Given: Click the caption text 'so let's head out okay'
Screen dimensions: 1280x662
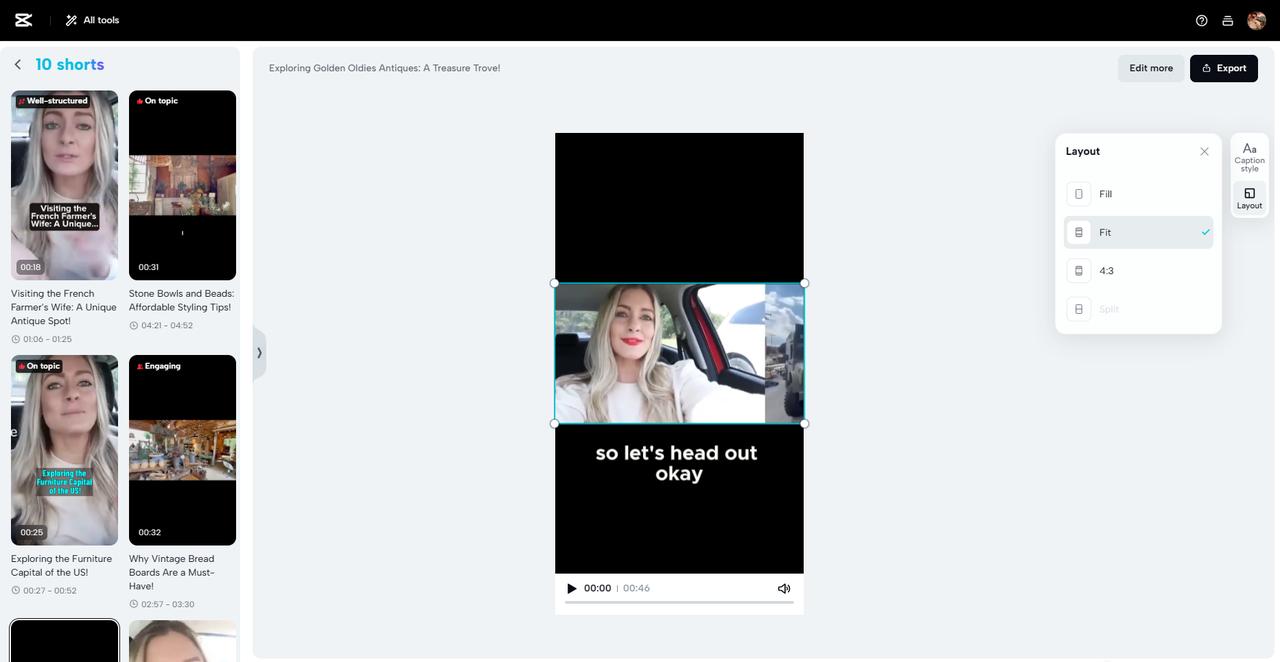Looking at the screenshot, I should pyautogui.click(x=678, y=463).
